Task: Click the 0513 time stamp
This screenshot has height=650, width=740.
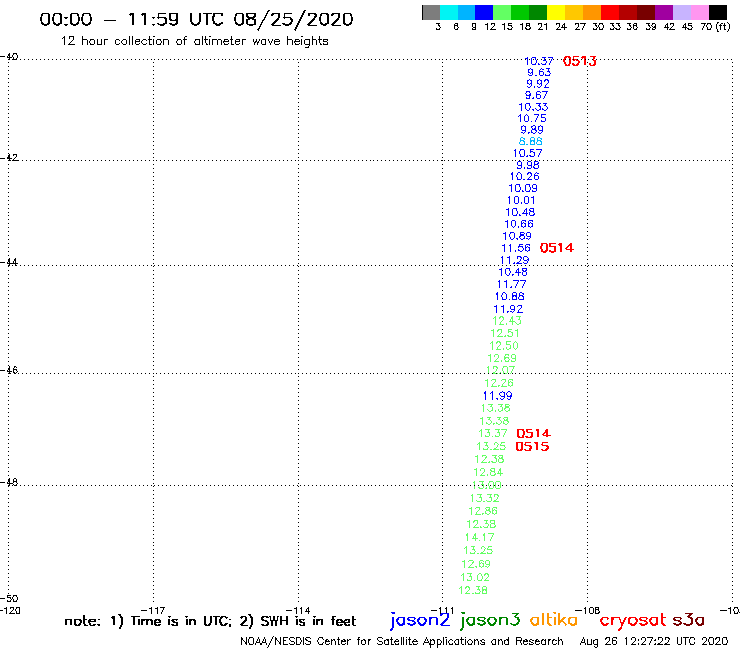Action: coord(580,61)
